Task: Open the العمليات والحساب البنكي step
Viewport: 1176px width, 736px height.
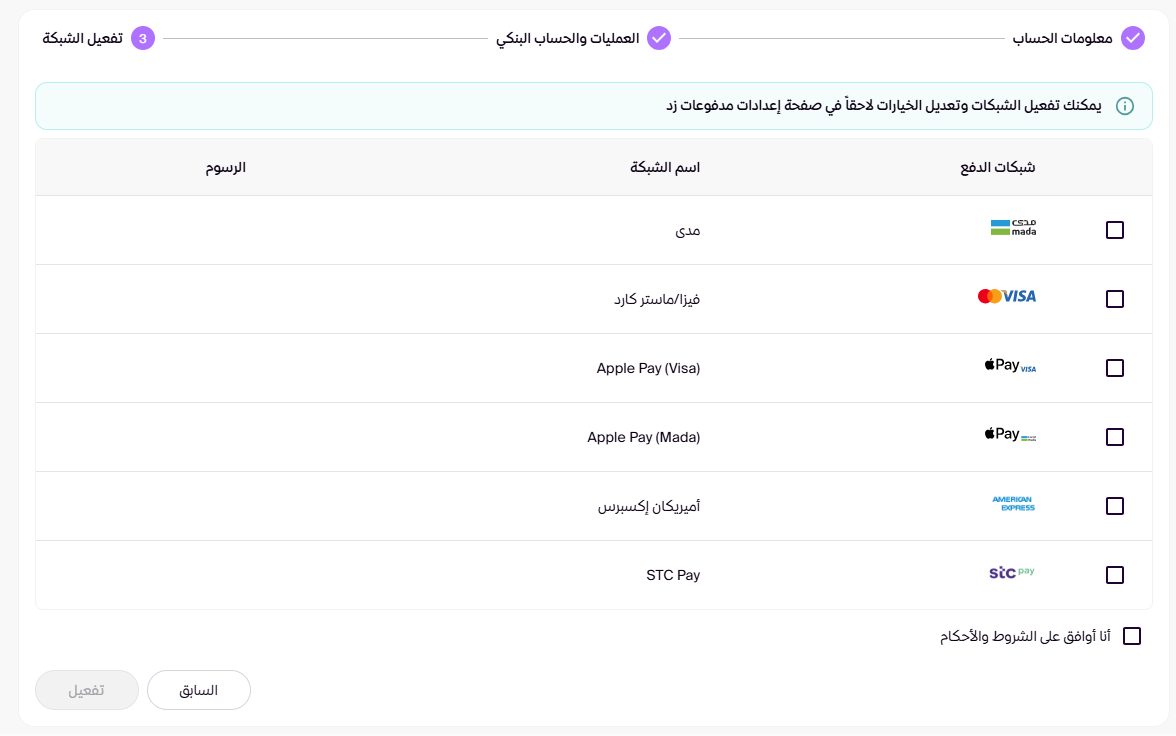Action: pyautogui.click(x=568, y=38)
